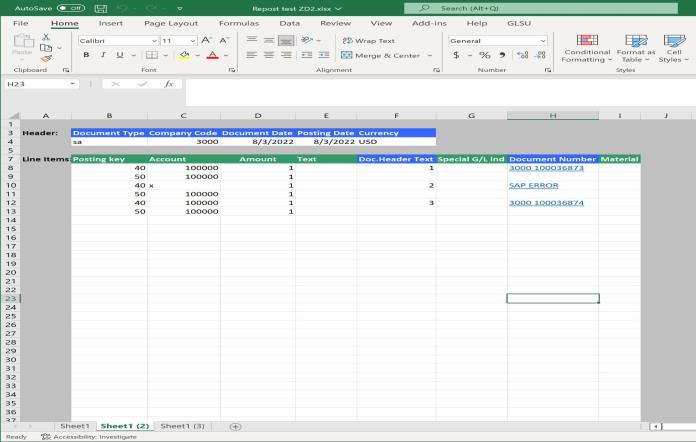Screen dimensions: 696x442
Task: Switch to Sheet1 (3) tab
Action: point(182,426)
